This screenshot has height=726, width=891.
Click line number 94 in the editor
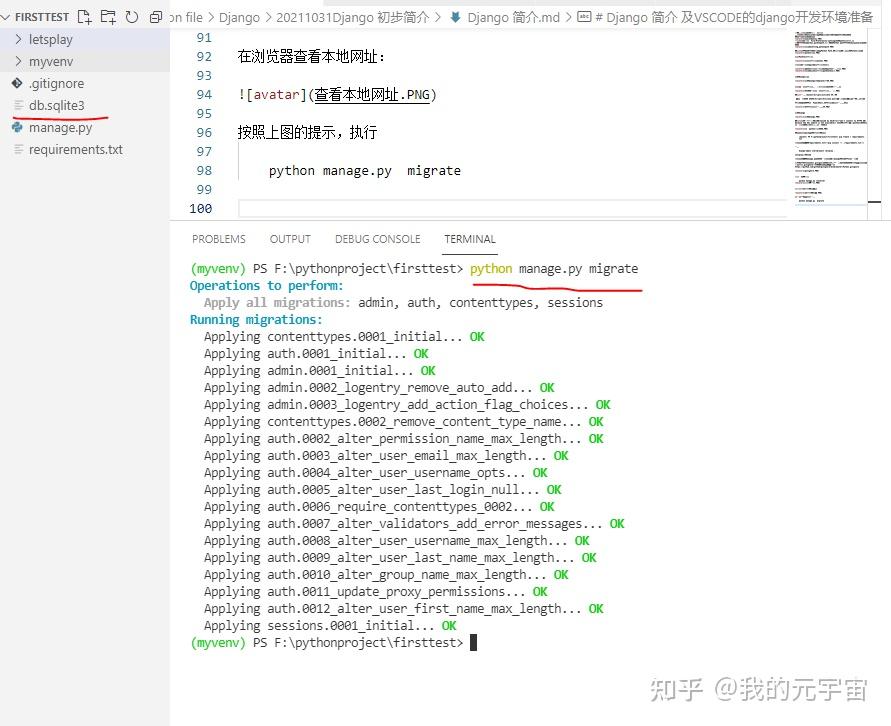click(203, 94)
